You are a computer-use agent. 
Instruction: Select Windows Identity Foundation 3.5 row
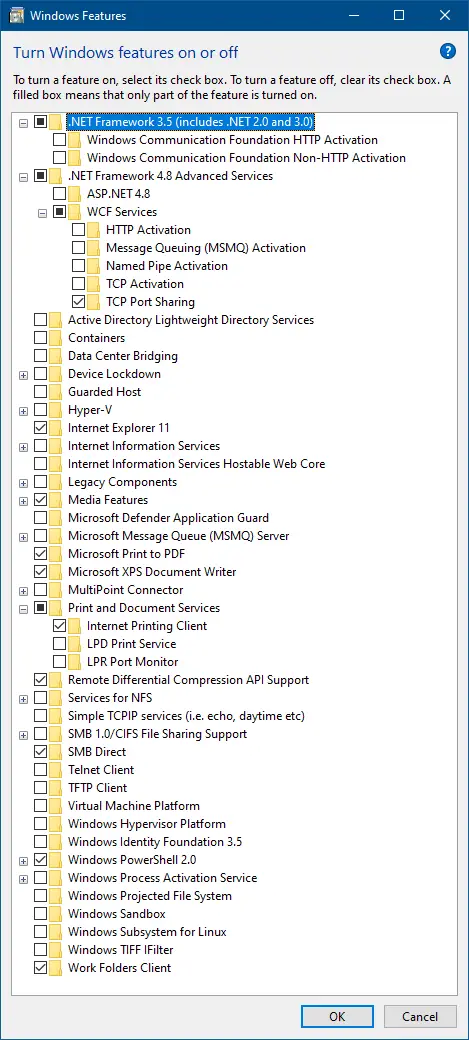155,842
